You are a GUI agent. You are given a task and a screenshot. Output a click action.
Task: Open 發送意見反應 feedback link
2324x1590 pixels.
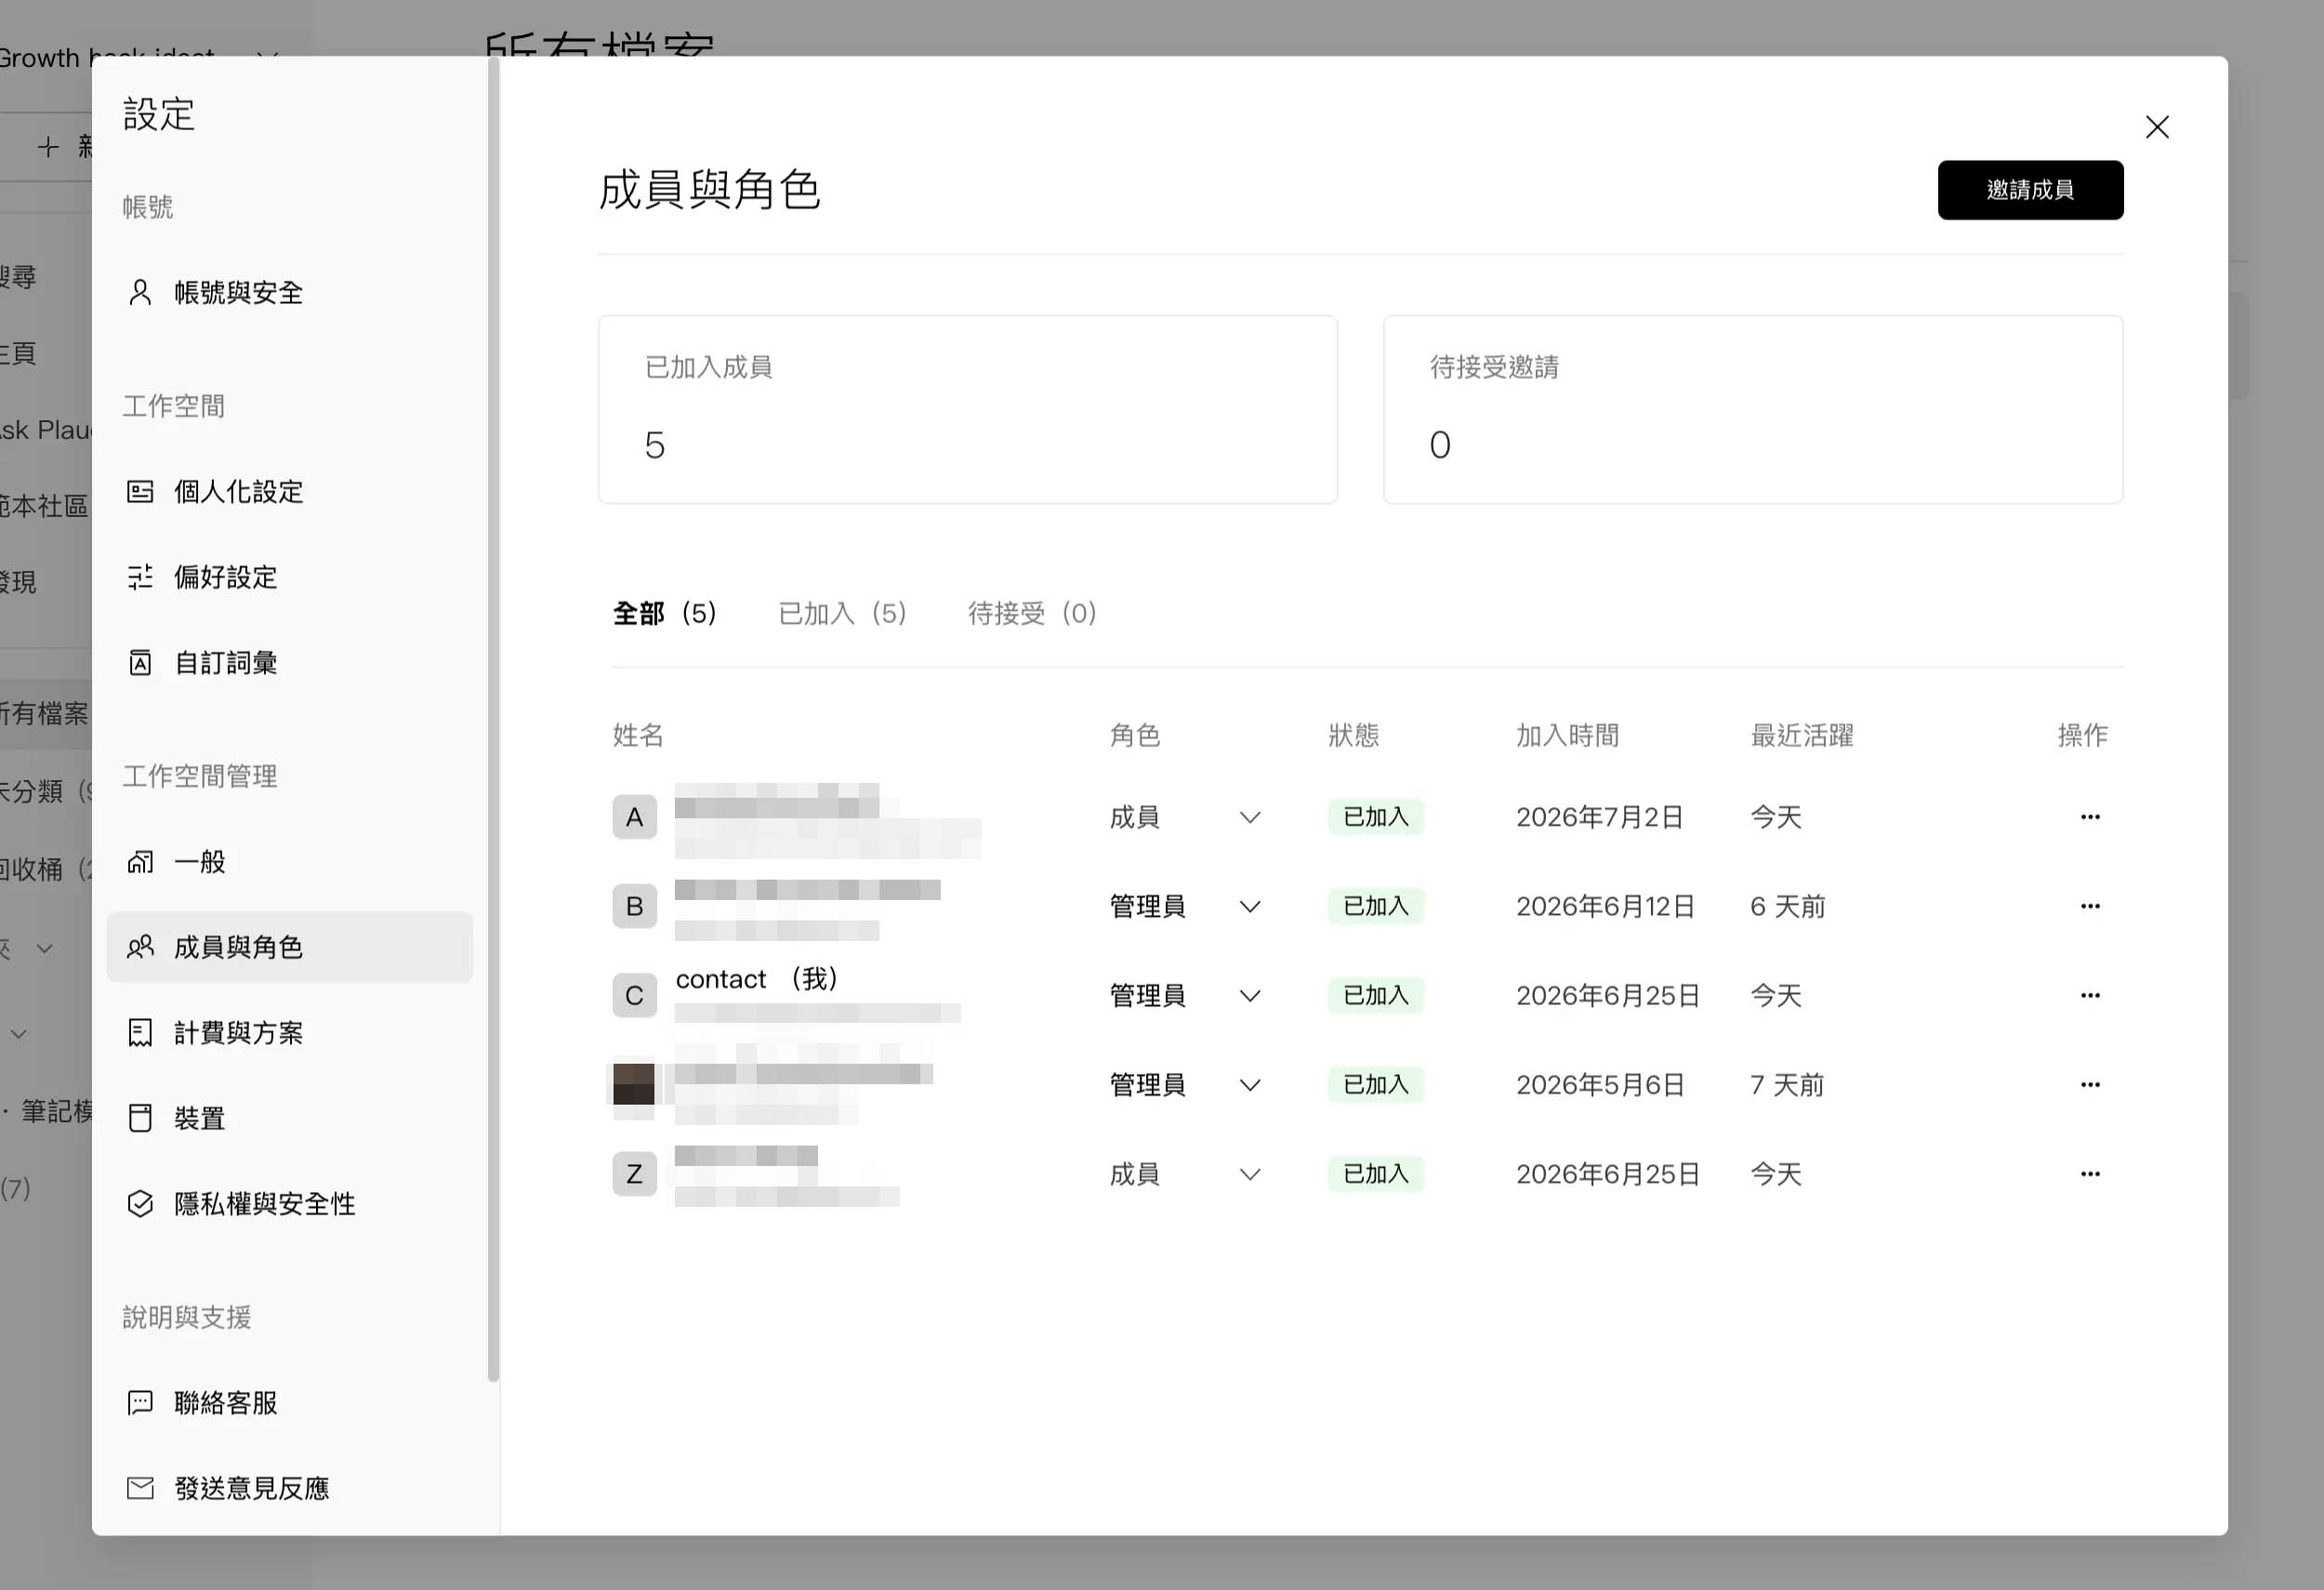pyautogui.click(x=289, y=1487)
